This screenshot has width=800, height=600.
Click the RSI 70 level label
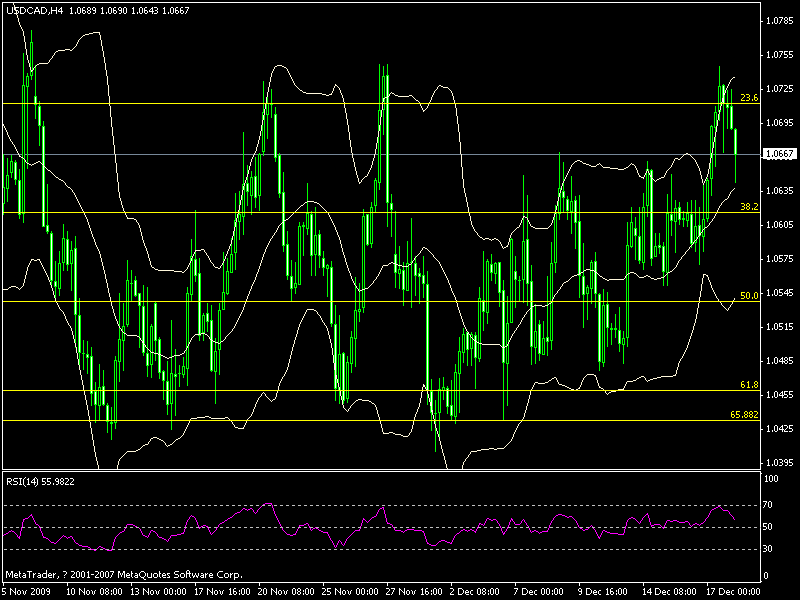point(768,505)
